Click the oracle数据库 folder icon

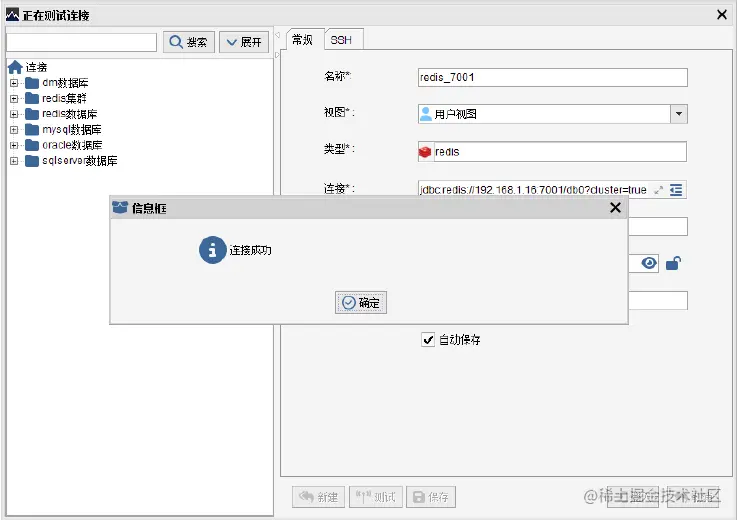(x=32, y=145)
